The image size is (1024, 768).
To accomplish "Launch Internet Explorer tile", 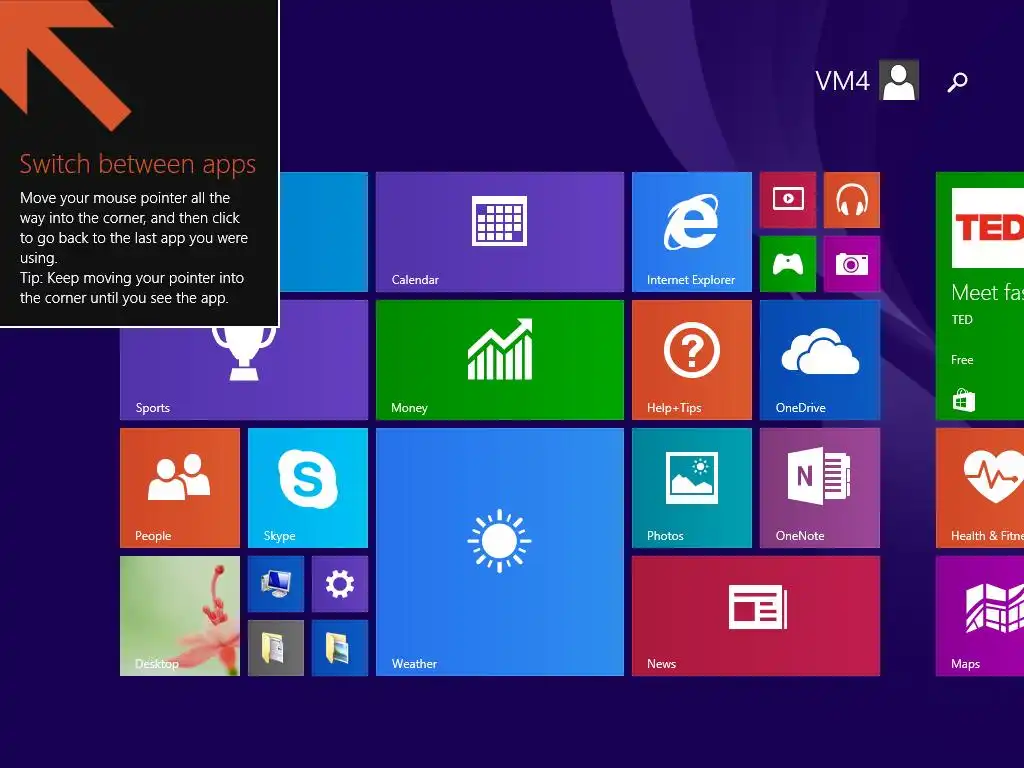I will pyautogui.click(x=692, y=232).
